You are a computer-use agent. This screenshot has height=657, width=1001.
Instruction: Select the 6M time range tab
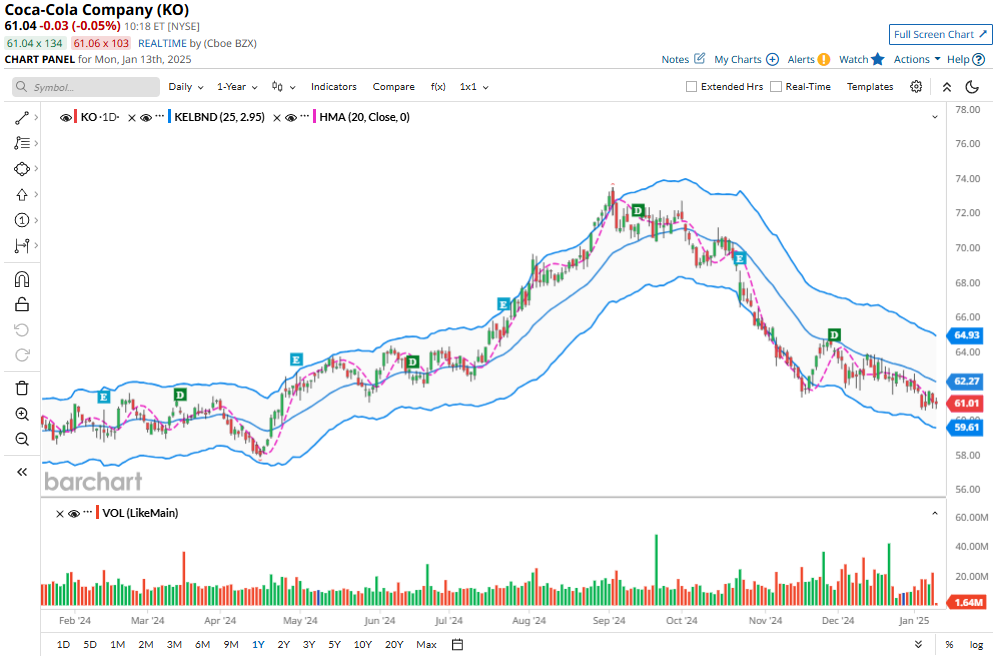(x=202, y=644)
